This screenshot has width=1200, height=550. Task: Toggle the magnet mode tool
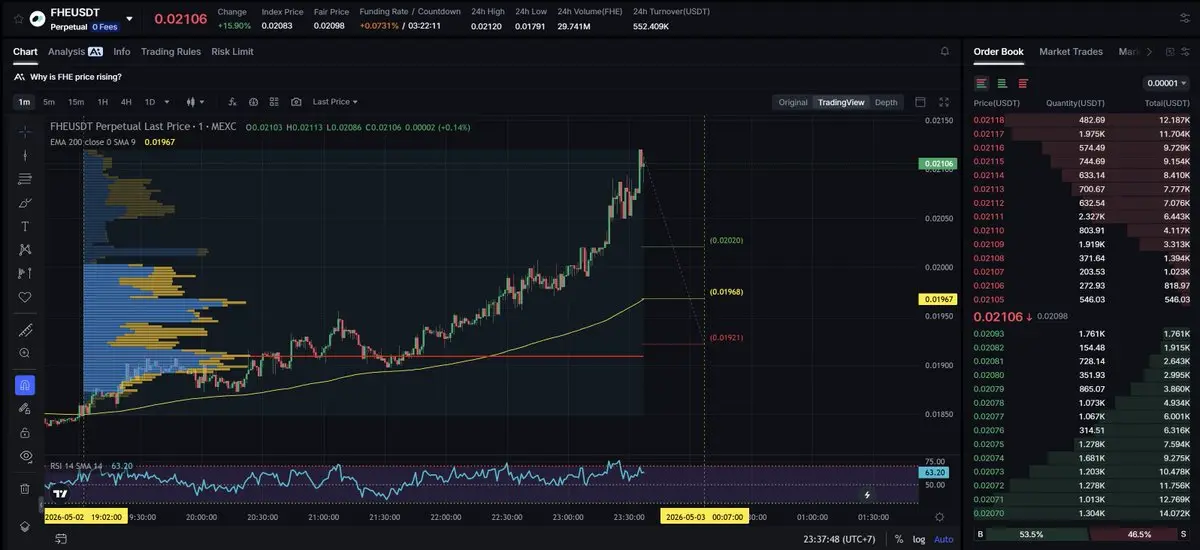[x=25, y=384]
